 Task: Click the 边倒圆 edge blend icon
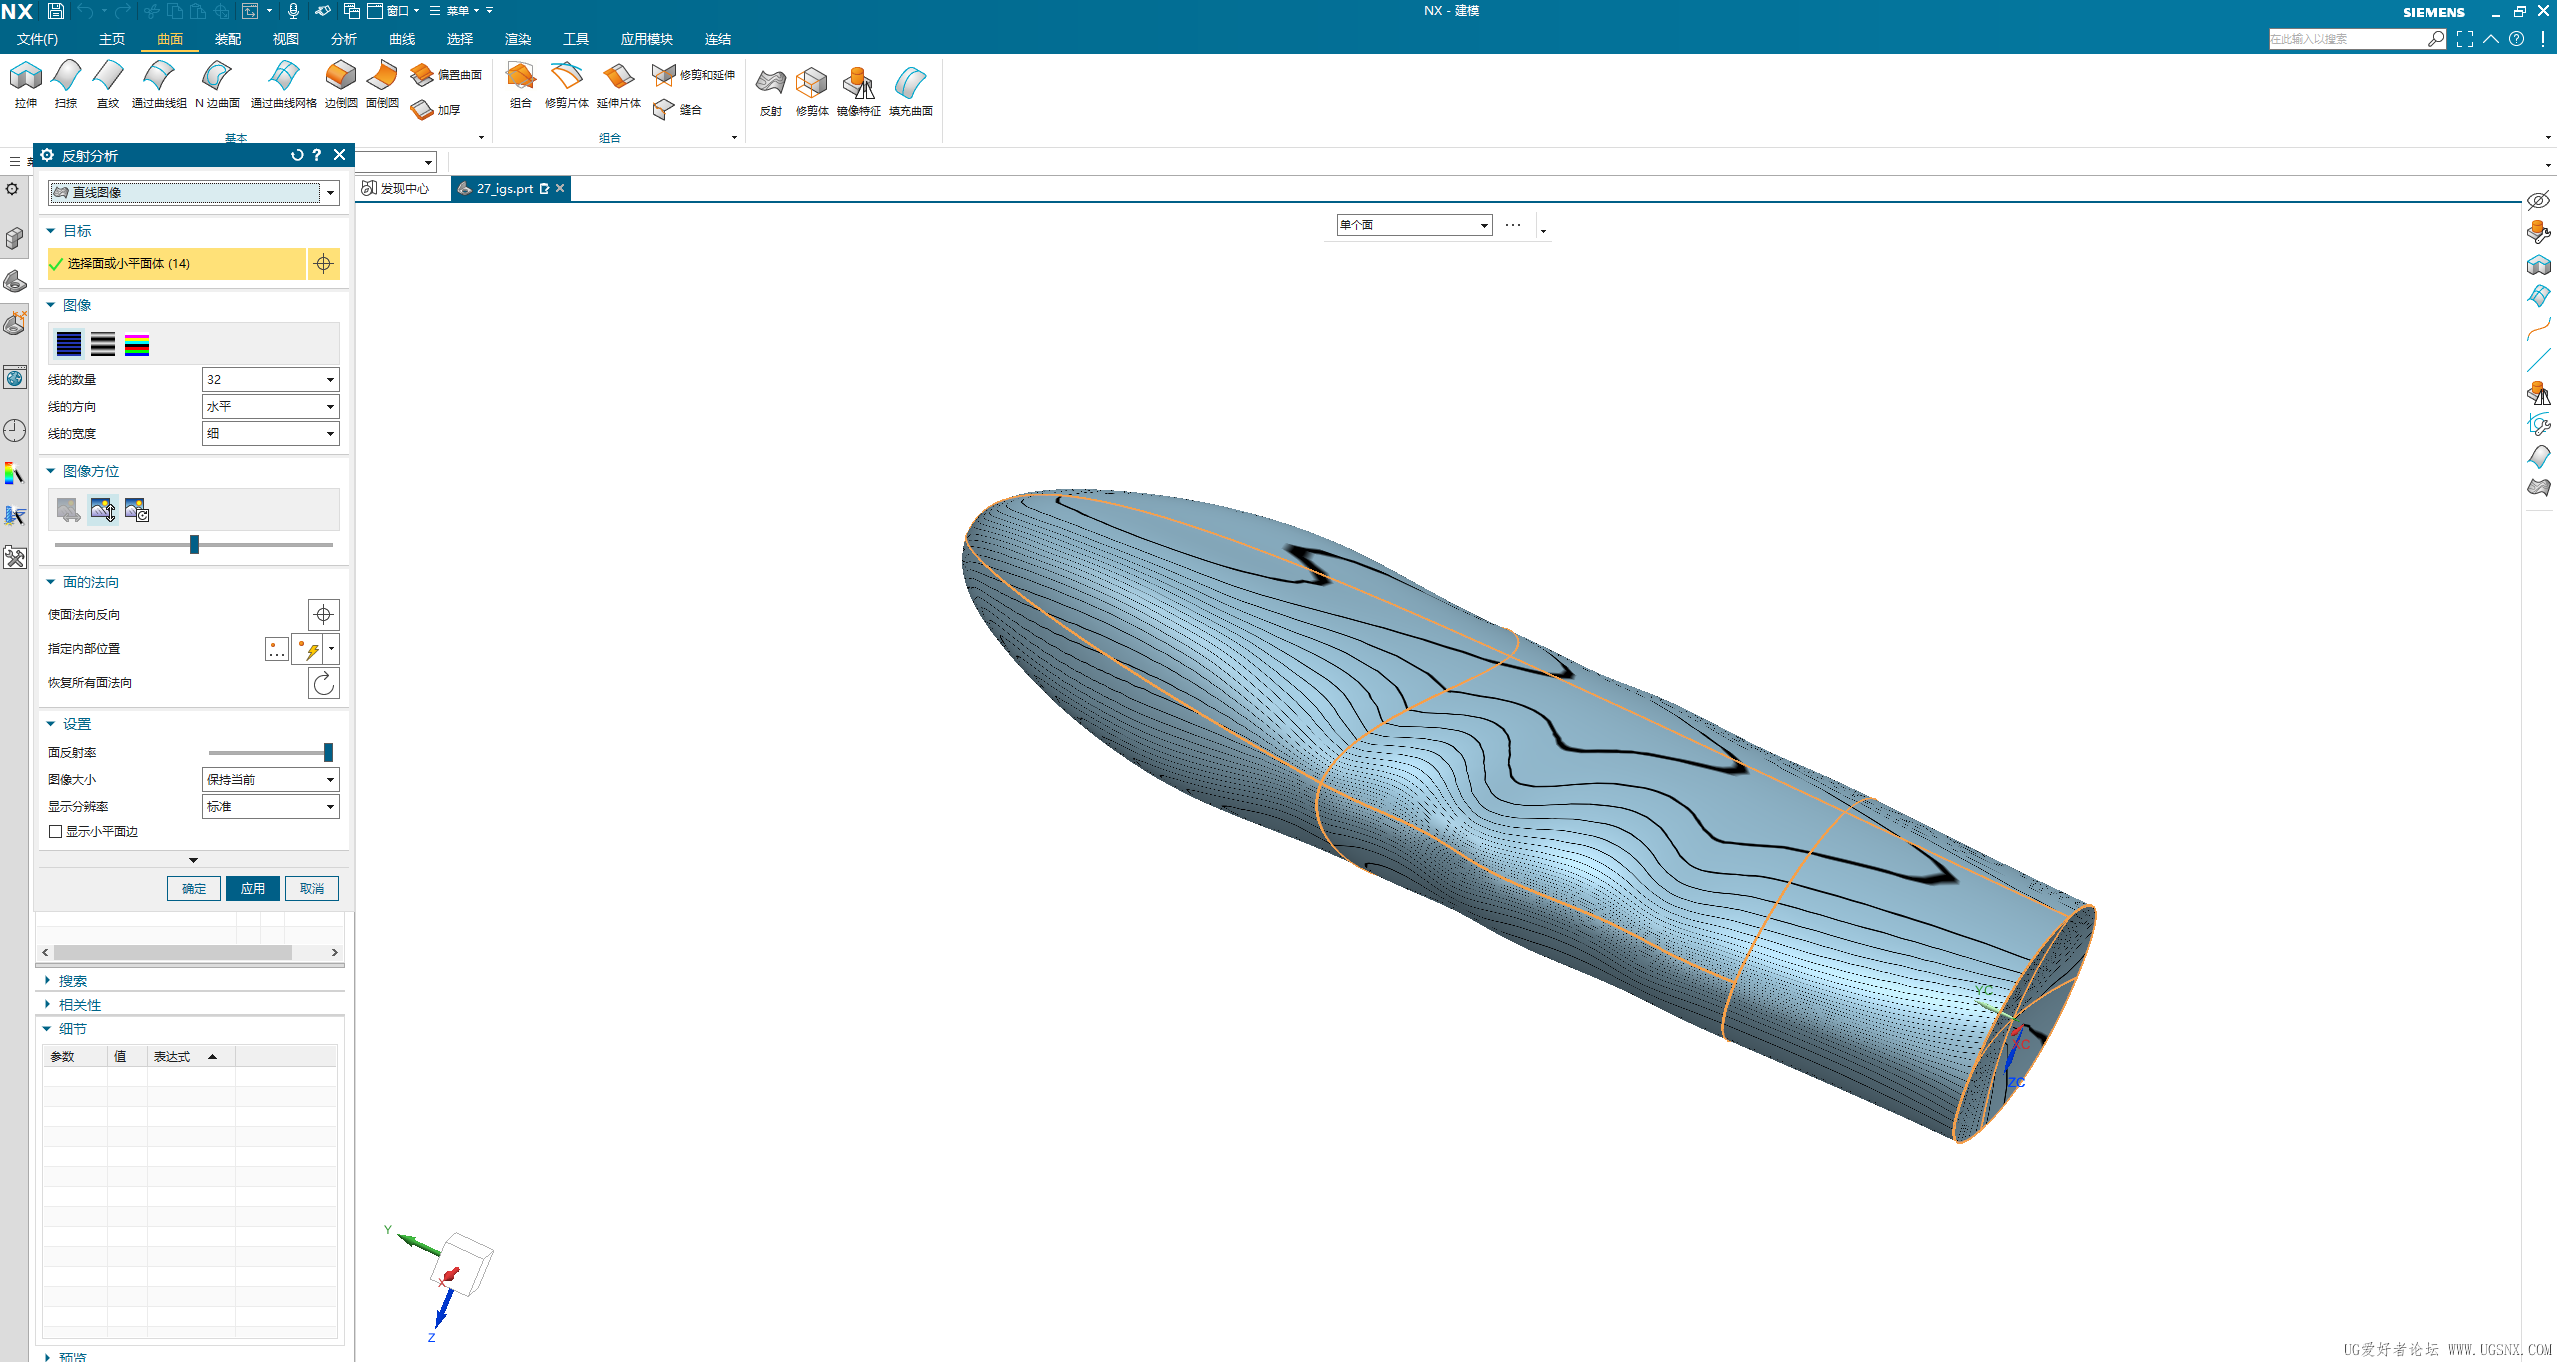pos(341,84)
